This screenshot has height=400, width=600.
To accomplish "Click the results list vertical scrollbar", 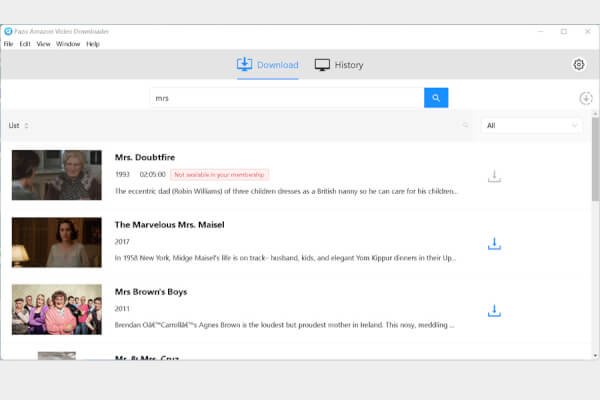I will pos(595,159).
